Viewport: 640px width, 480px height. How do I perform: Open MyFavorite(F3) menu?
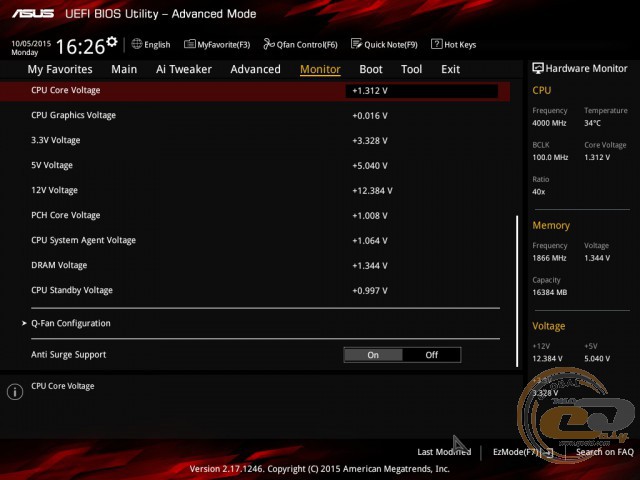(217, 44)
